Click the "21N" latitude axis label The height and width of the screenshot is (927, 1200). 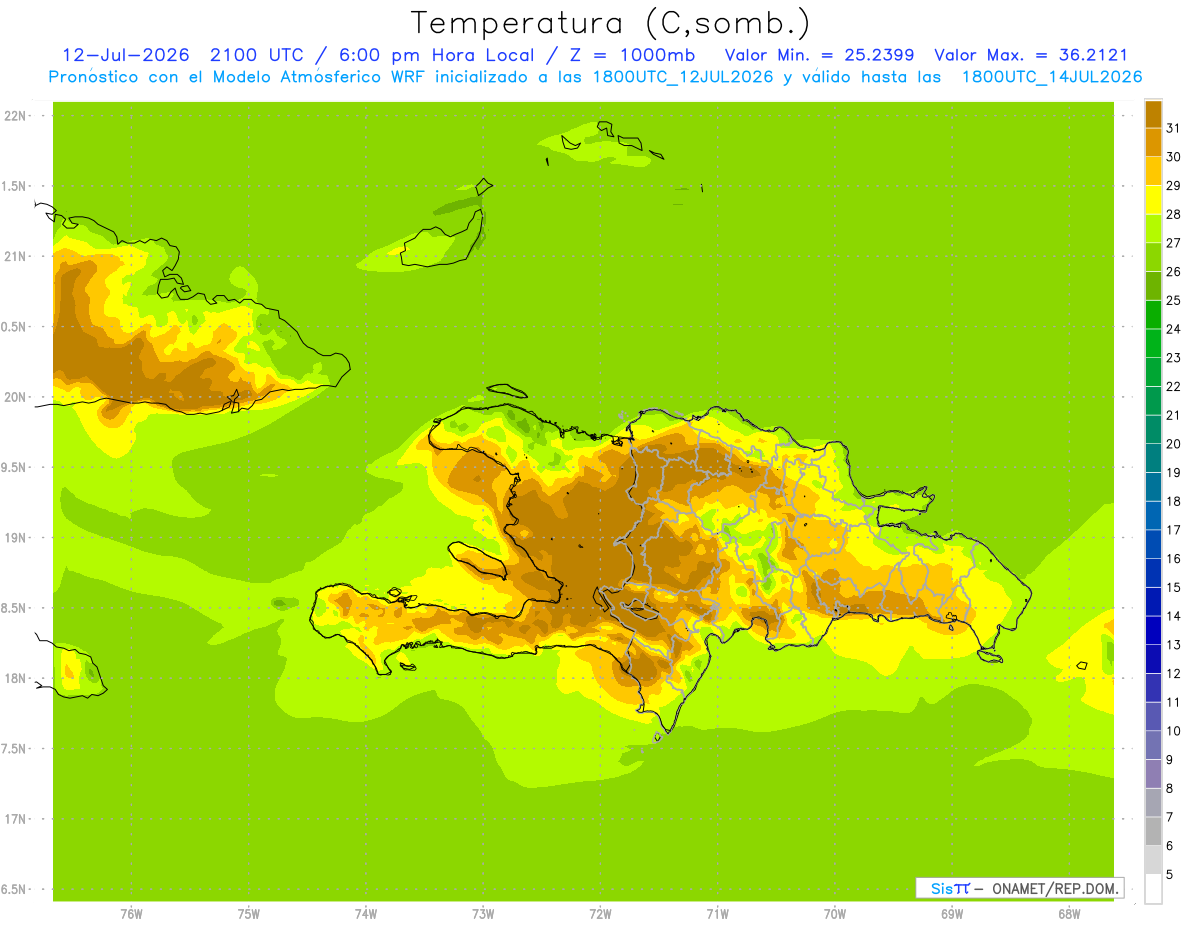[15, 257]
